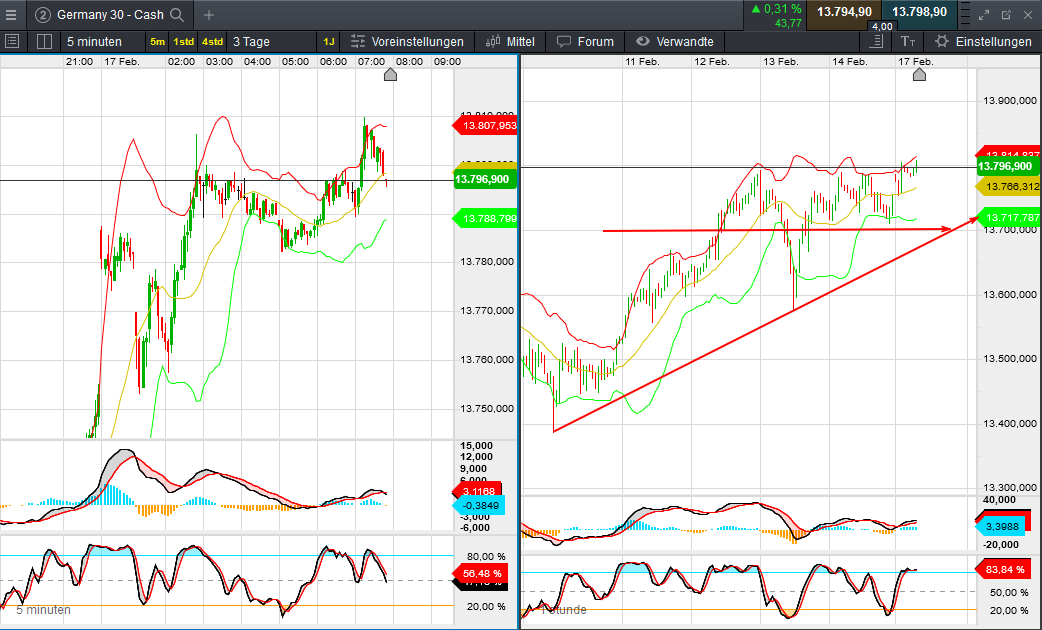Screen dimensions: 1042x630
Task: Click the 11 Feb. label on right time axis
Action: tap(642, 61)
